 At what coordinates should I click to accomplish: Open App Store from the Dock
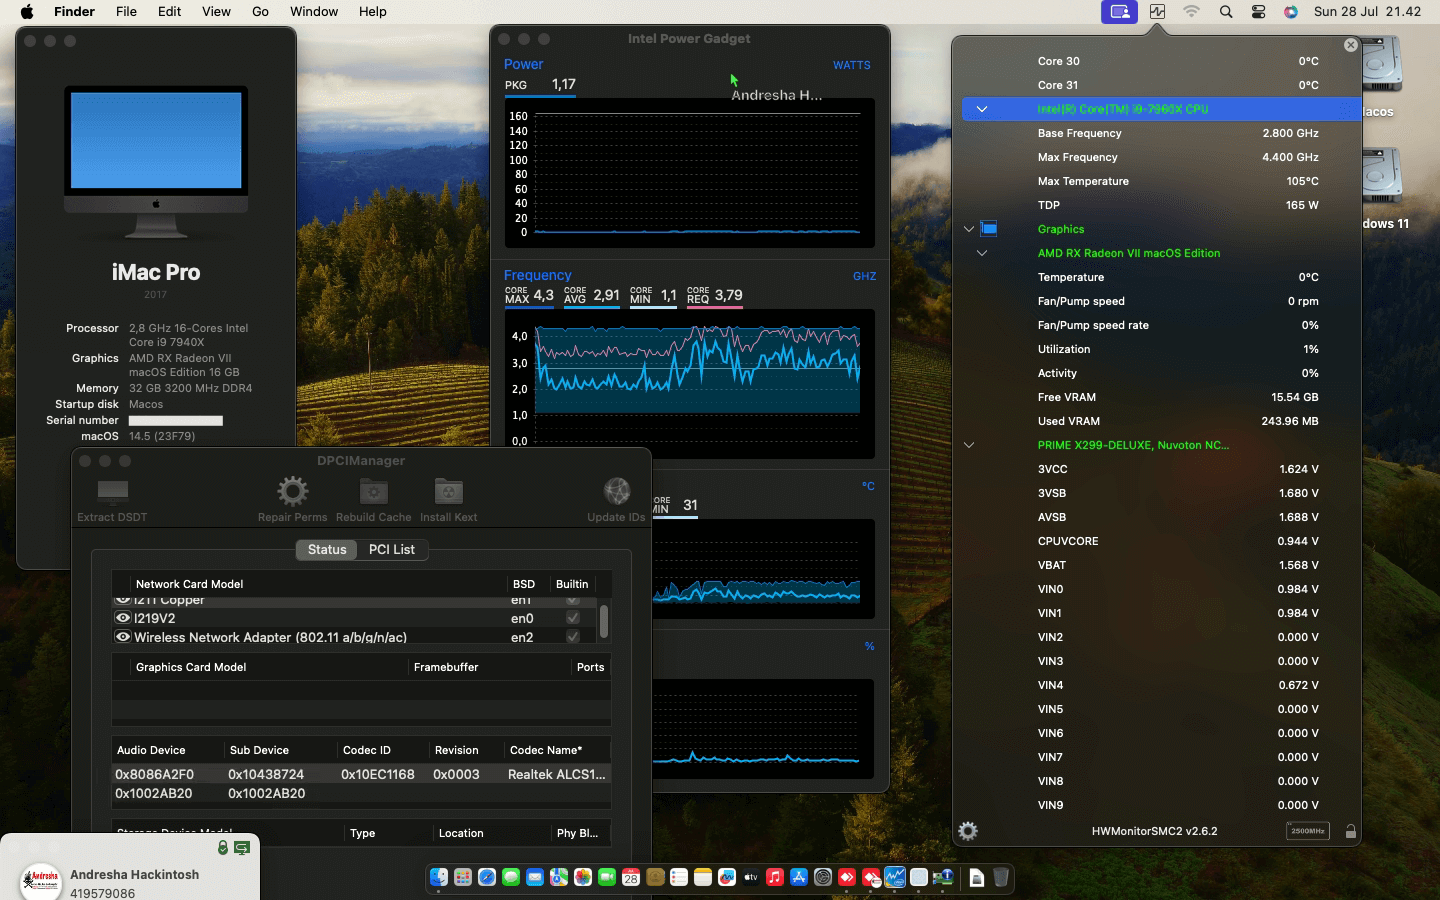pos(799,877)
